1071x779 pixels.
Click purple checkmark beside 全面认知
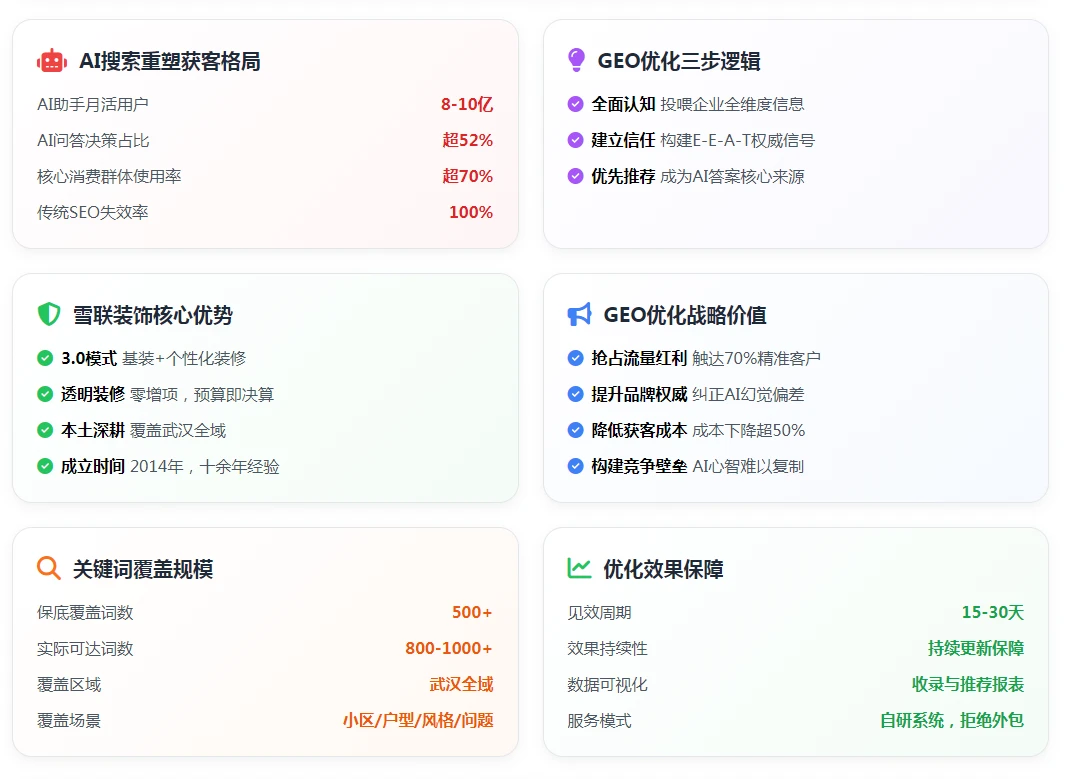pyautogui.click(x=575, y=104)
